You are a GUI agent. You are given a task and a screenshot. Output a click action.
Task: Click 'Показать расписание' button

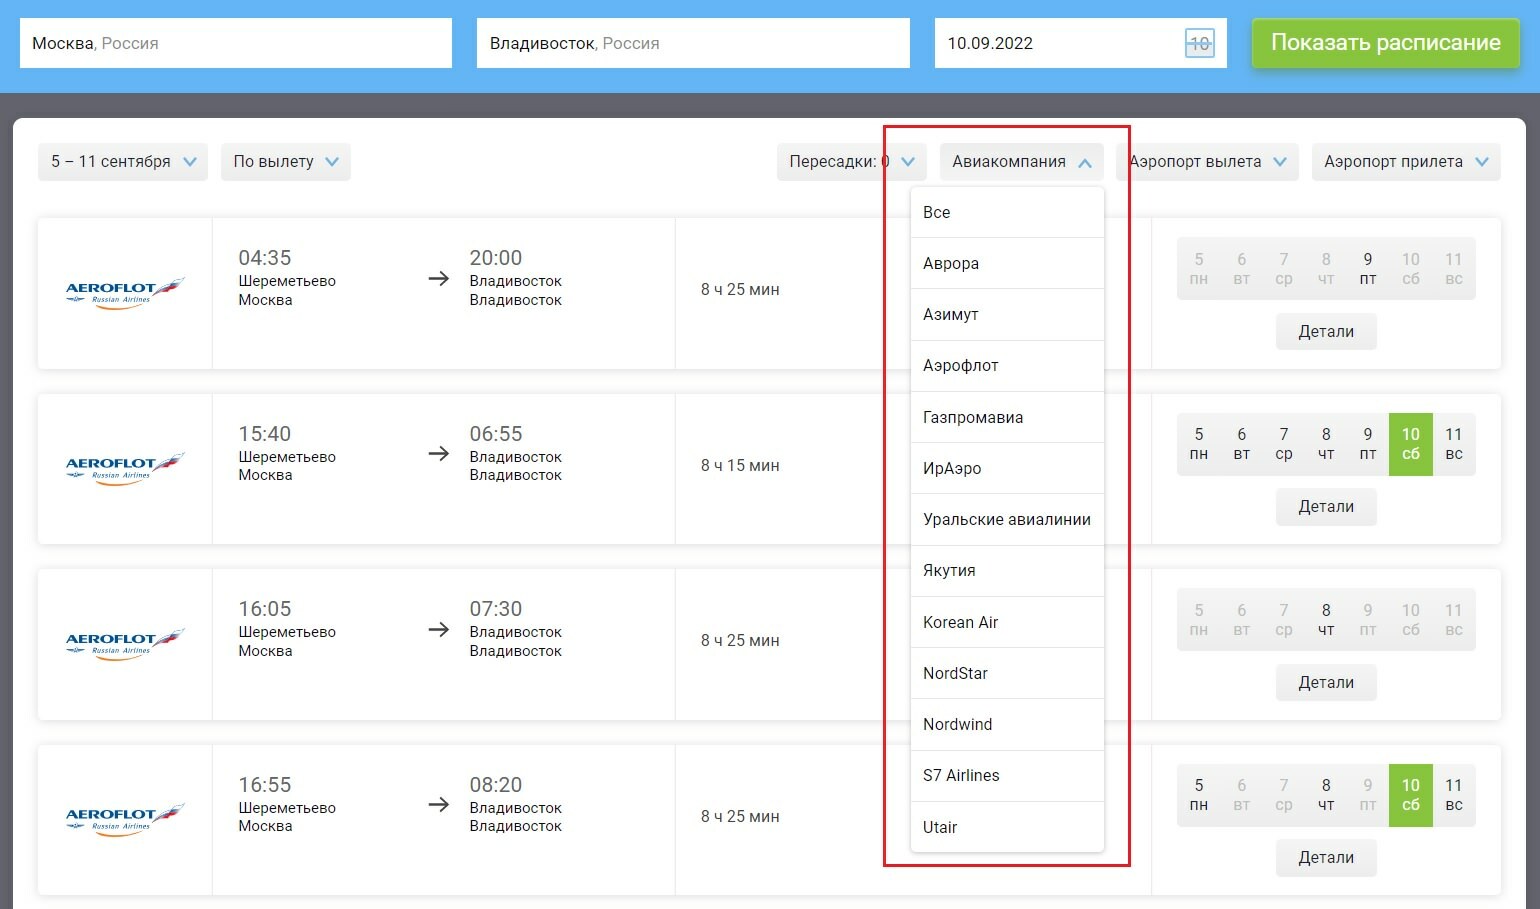pyautogui.click(x=1385, y=43)
